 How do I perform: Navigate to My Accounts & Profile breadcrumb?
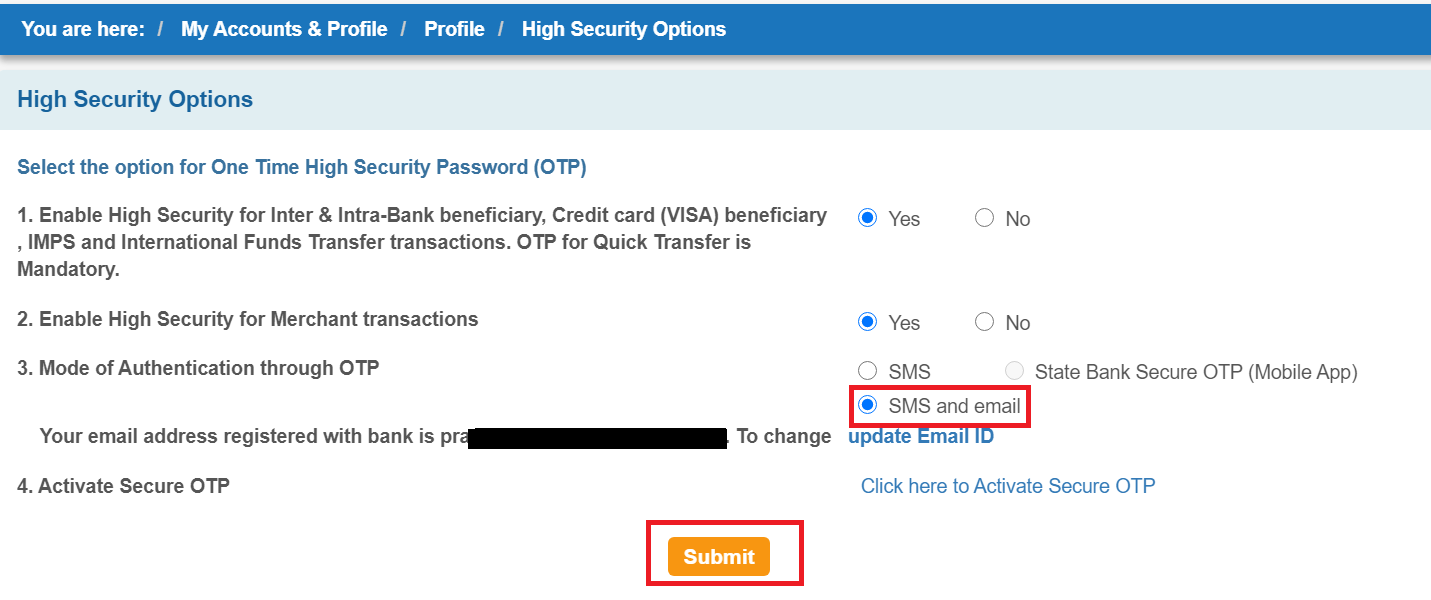pyautogui.click(x=283, y=29)
